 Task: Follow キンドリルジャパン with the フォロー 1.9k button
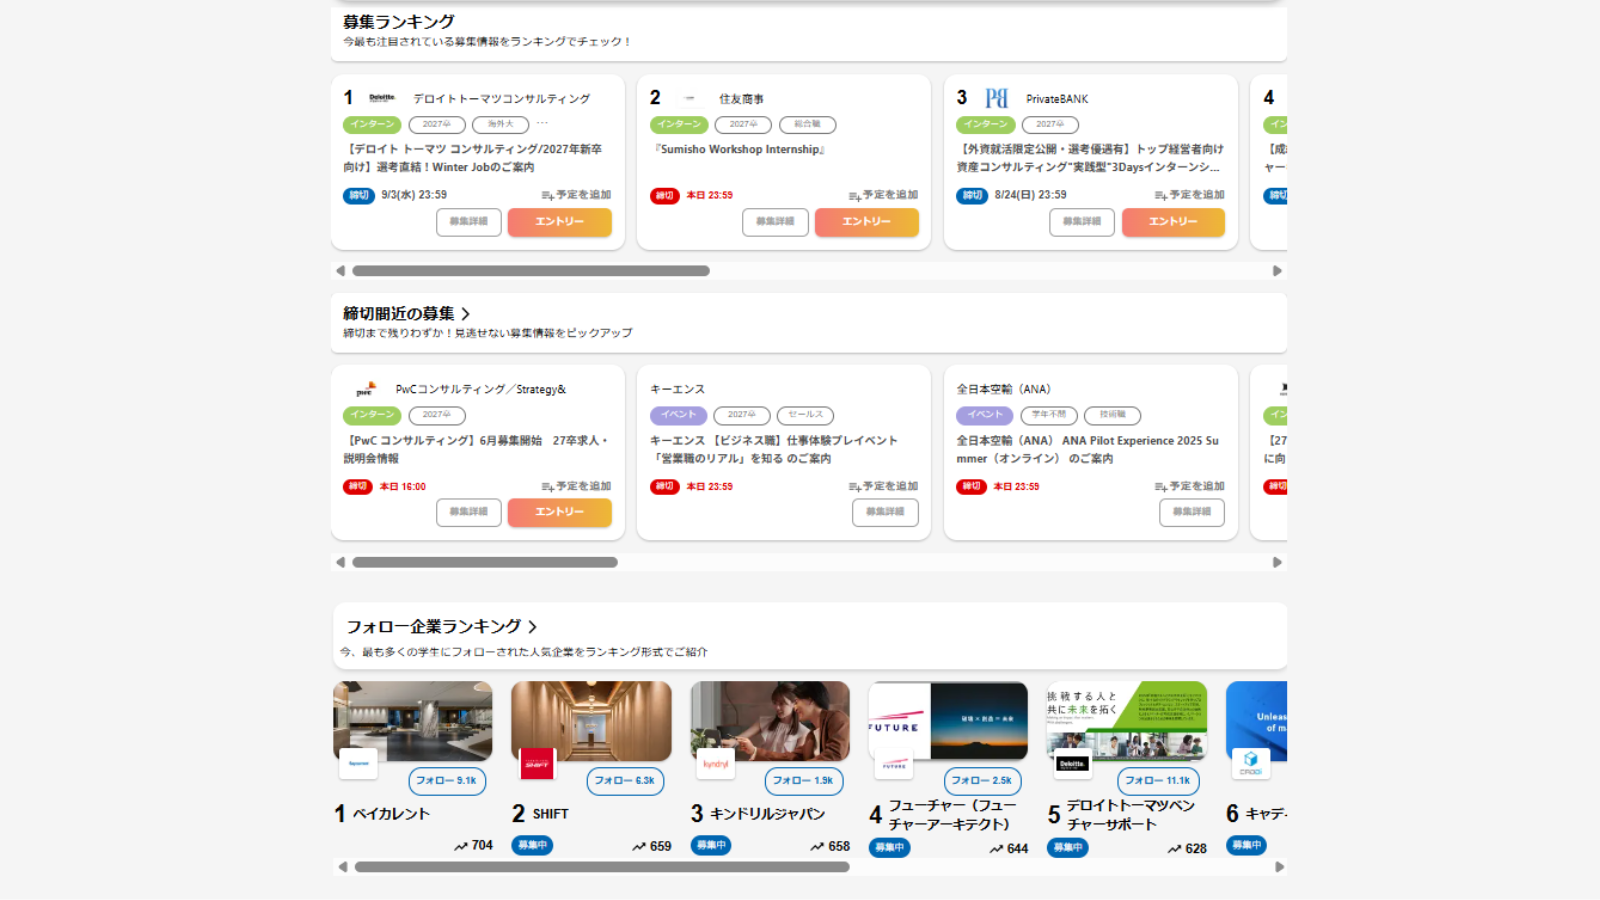pyautogui.click(x=804, y=781)
